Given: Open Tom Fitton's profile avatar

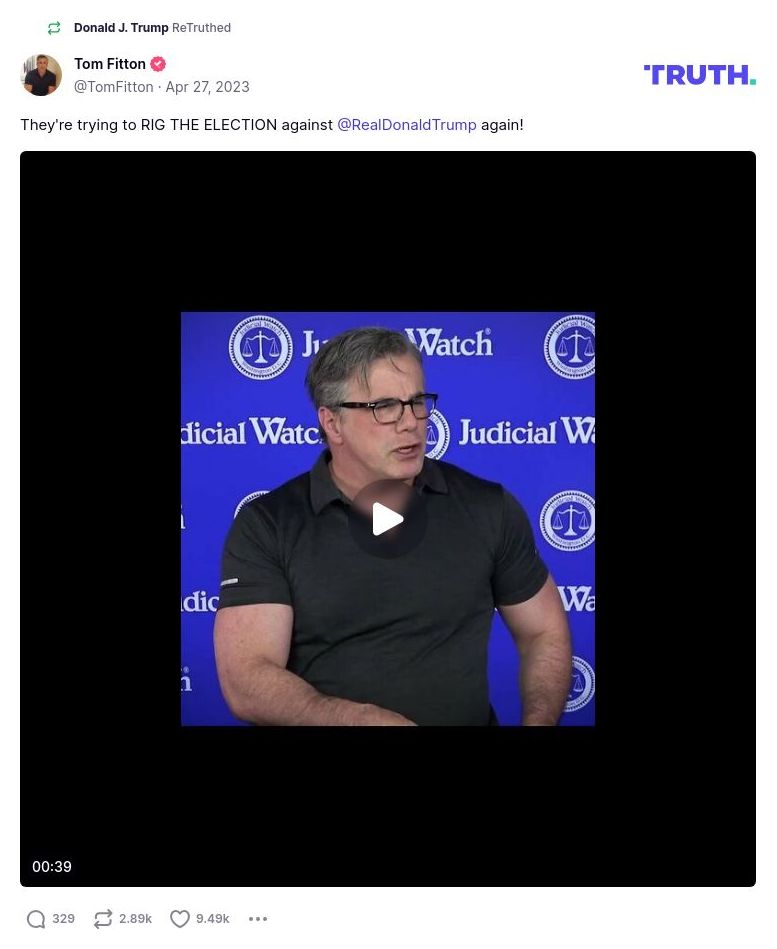Looking at the screenshot, I should pos(41,75).
